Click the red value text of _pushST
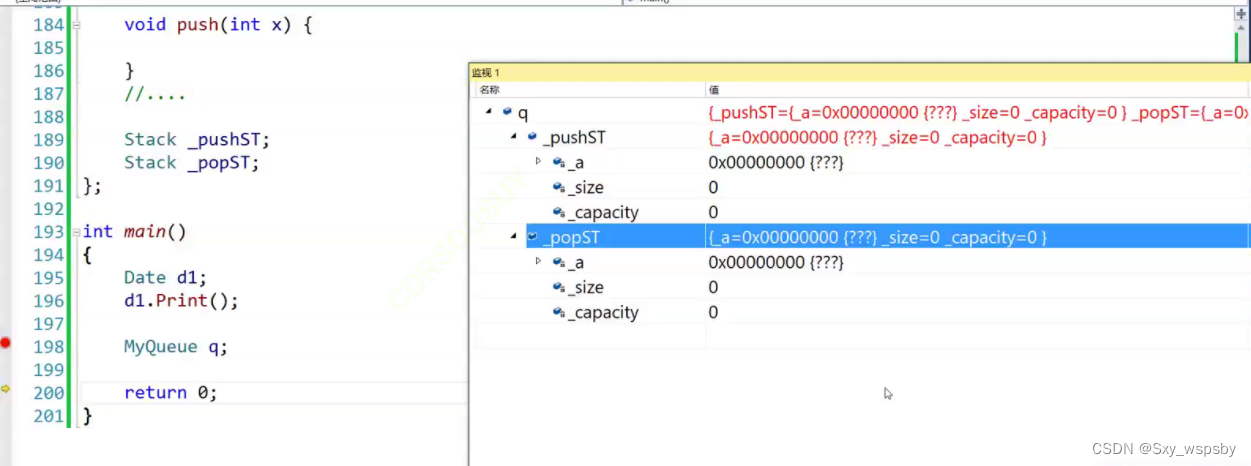The height and width of the screenshot is (466, 1251). 877,137
